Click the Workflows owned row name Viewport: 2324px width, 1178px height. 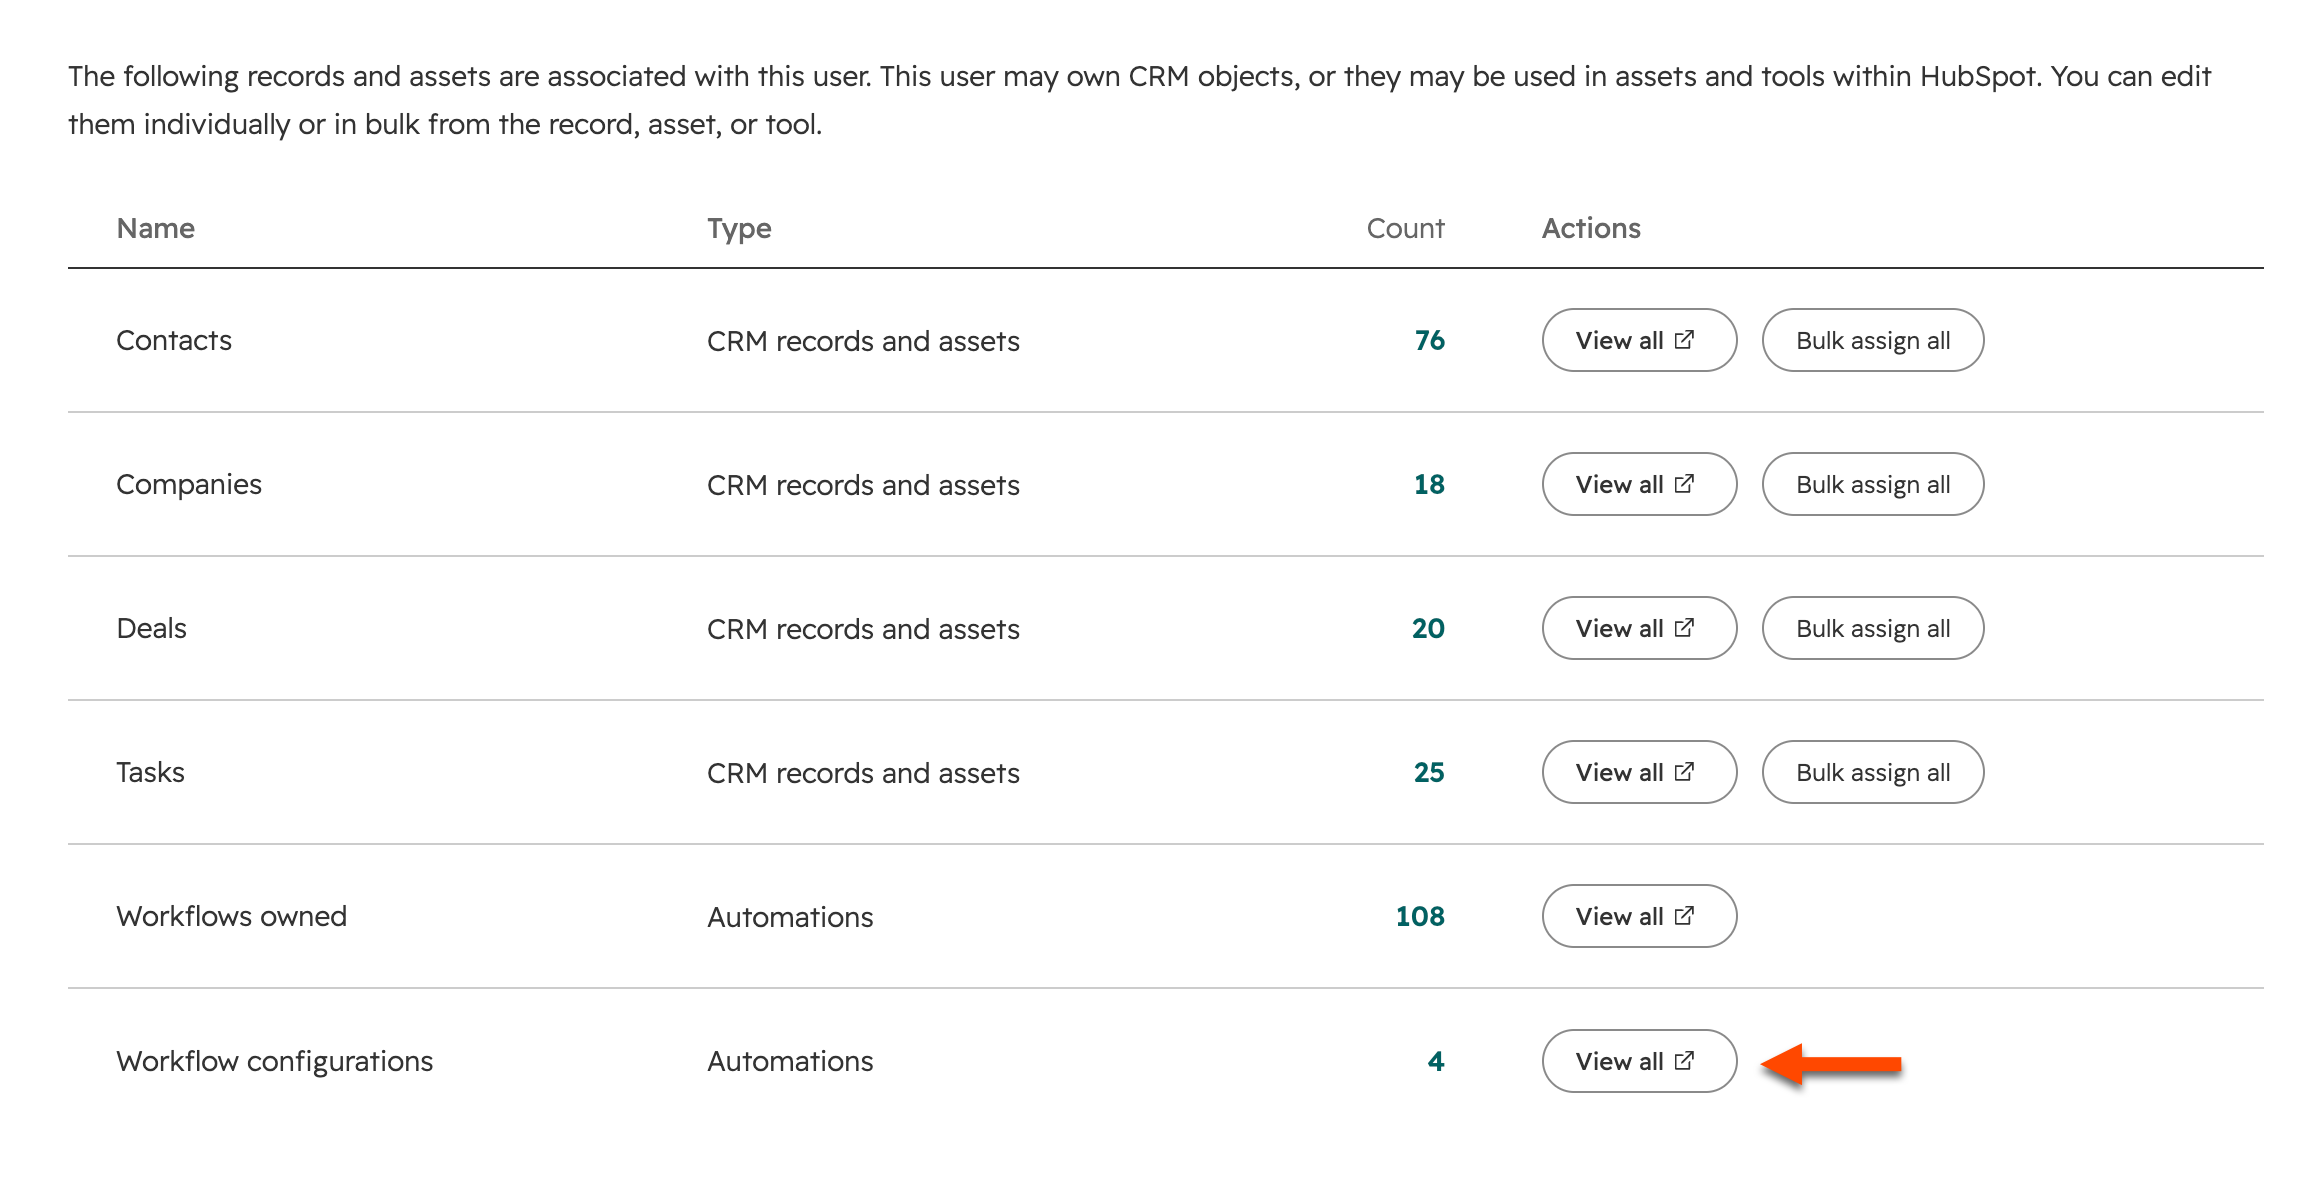[231, 916]
